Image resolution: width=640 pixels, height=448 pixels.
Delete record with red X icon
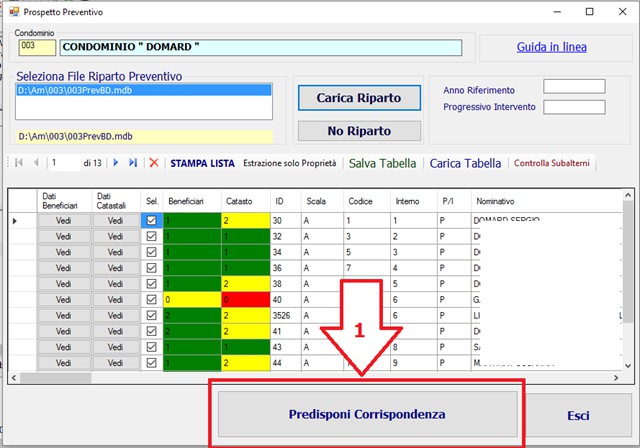154,163
